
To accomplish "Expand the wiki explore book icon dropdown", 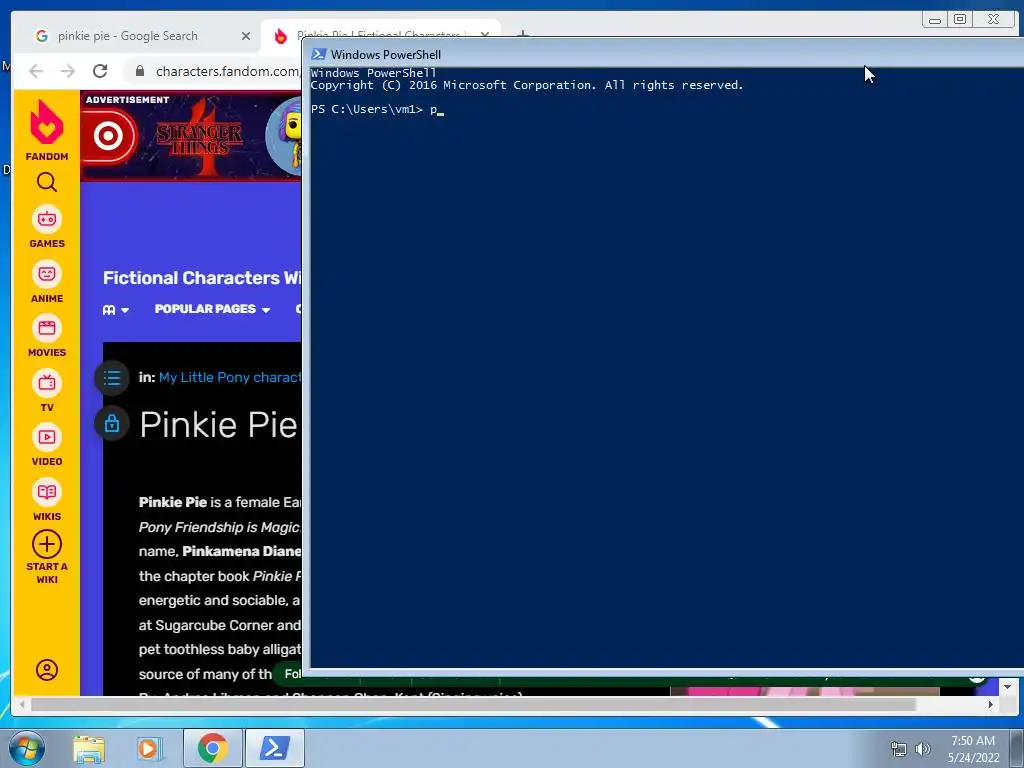I will tap(116, 310).
